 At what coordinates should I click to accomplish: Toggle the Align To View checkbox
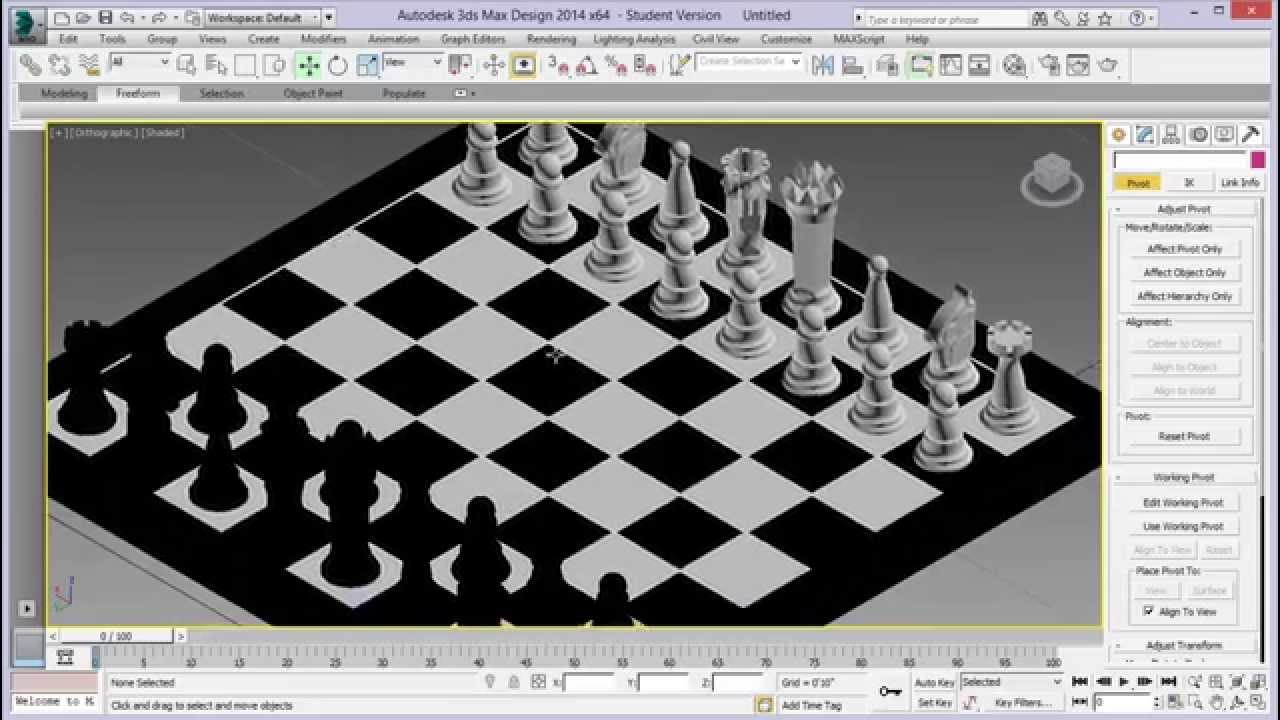[x=1148, y=611]
